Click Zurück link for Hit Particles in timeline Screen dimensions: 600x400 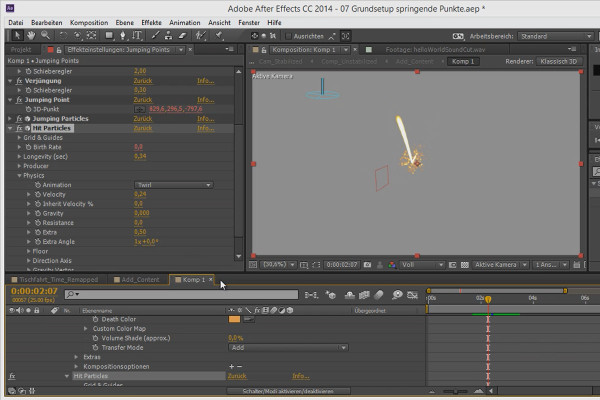[237, 376]
